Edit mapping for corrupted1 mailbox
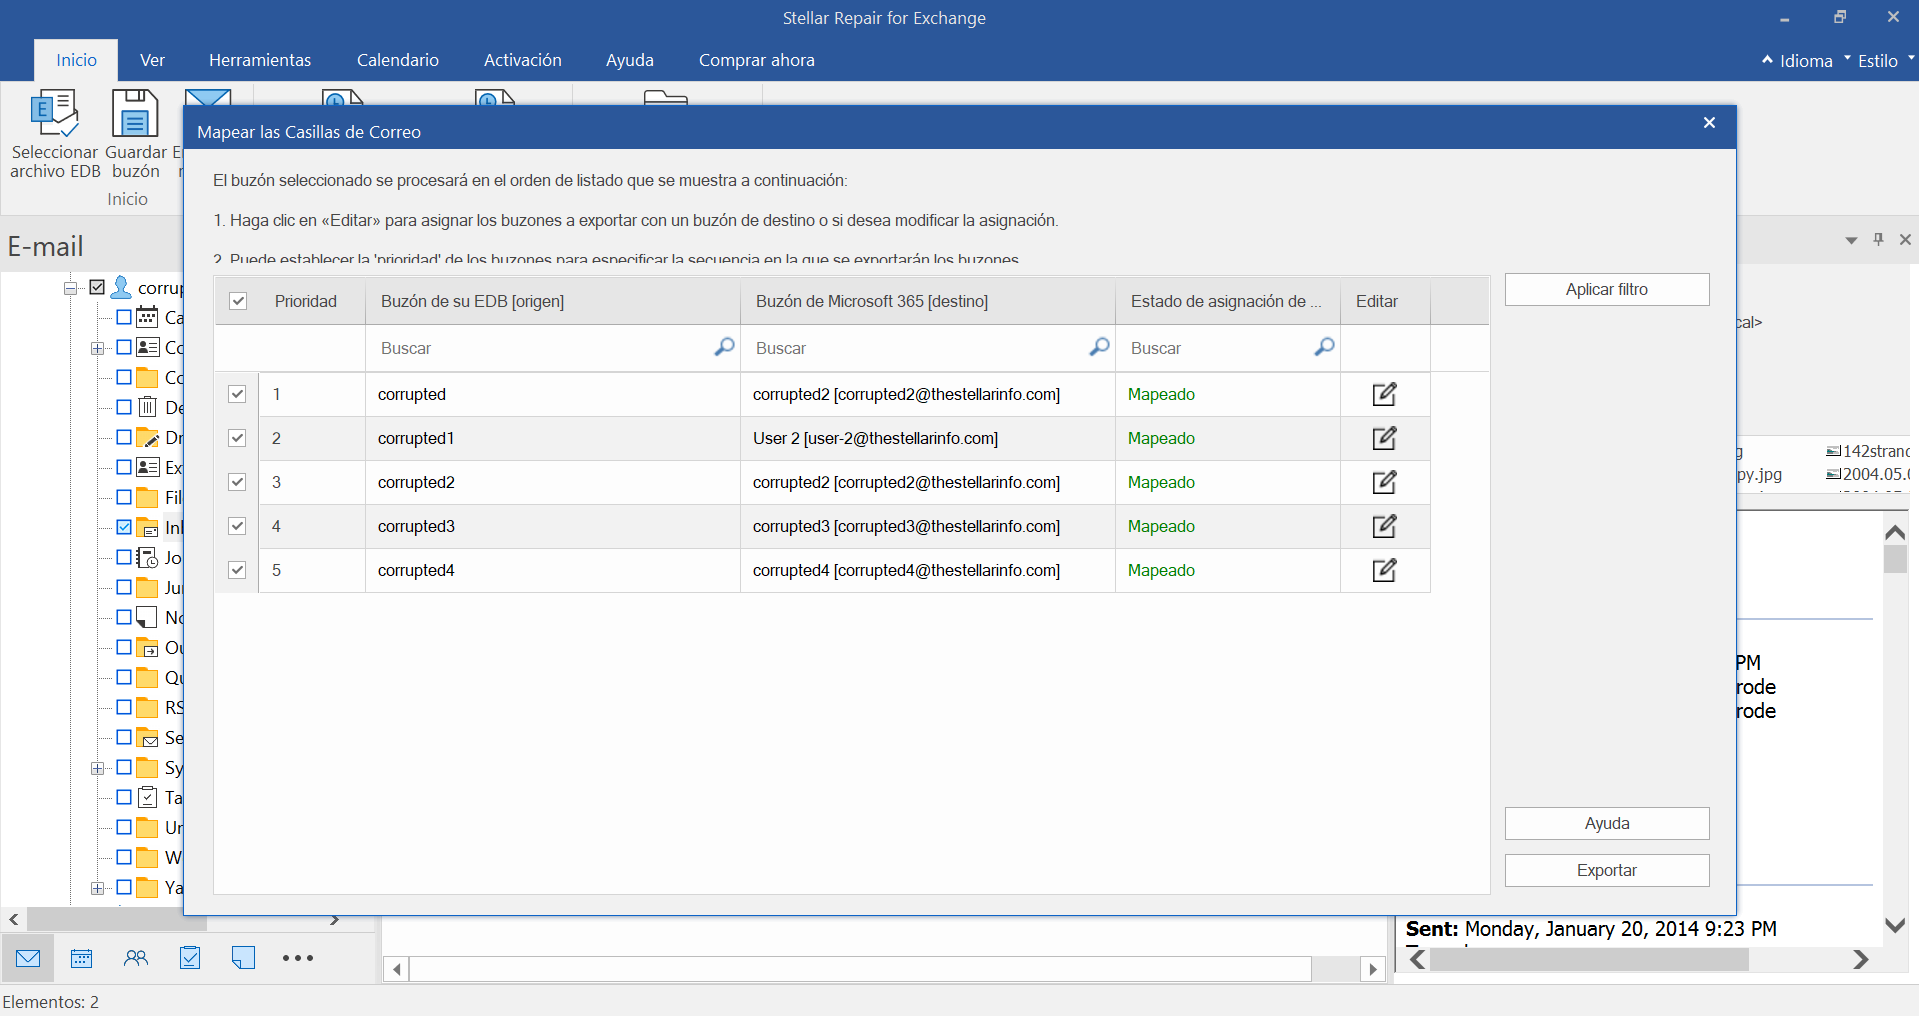 pyautogui.click(x=1384, y=438)
